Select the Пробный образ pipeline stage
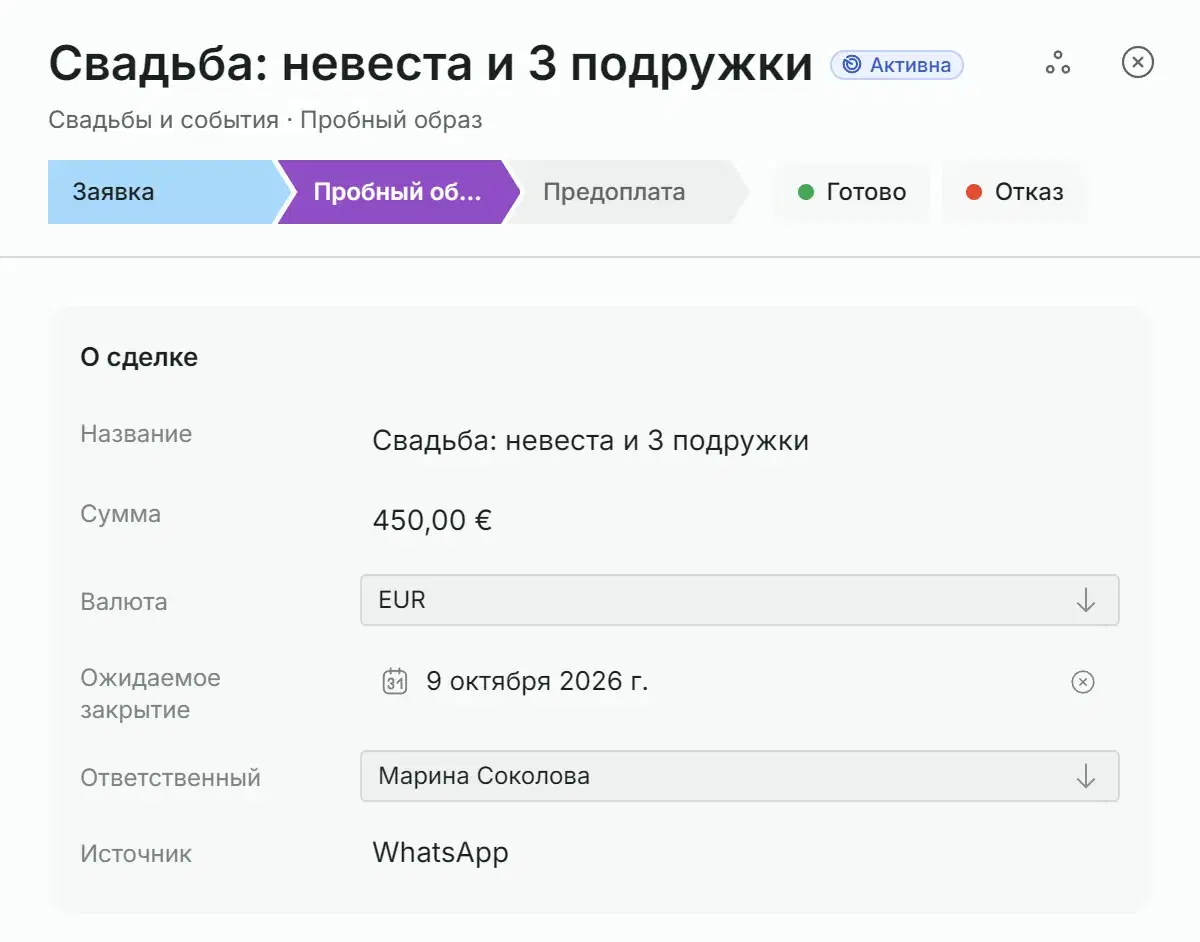 [x=398, y=192]
